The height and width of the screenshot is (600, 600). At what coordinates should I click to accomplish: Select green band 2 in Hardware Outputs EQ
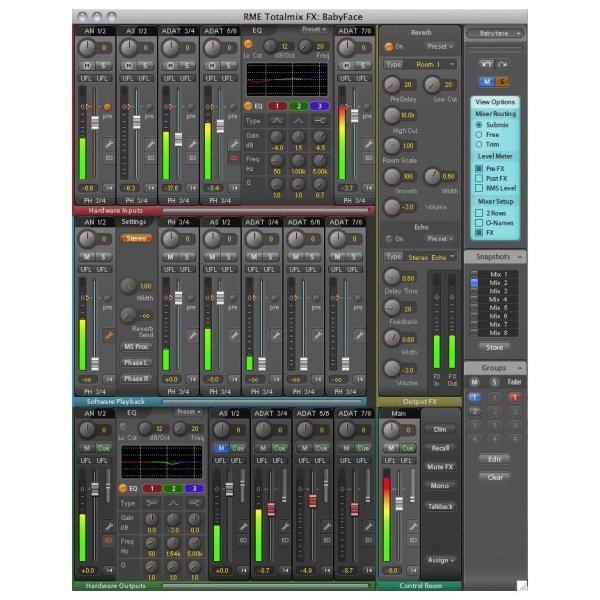click(x=173, y=489)
